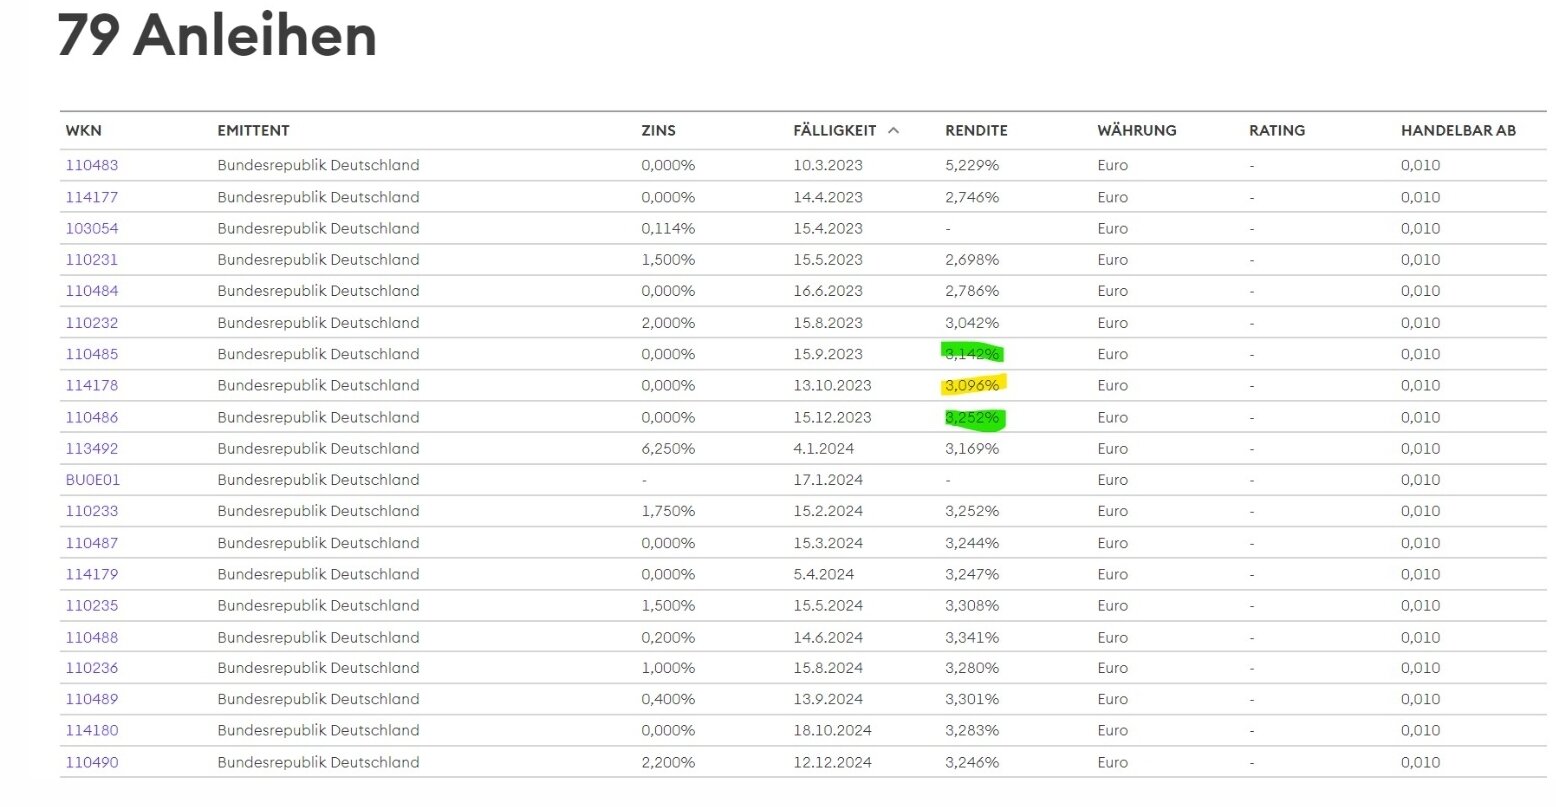This screenshot has height=807, width=1556.
Task: Open bond WKN BU0E01
Action: (x=93, y=479)
